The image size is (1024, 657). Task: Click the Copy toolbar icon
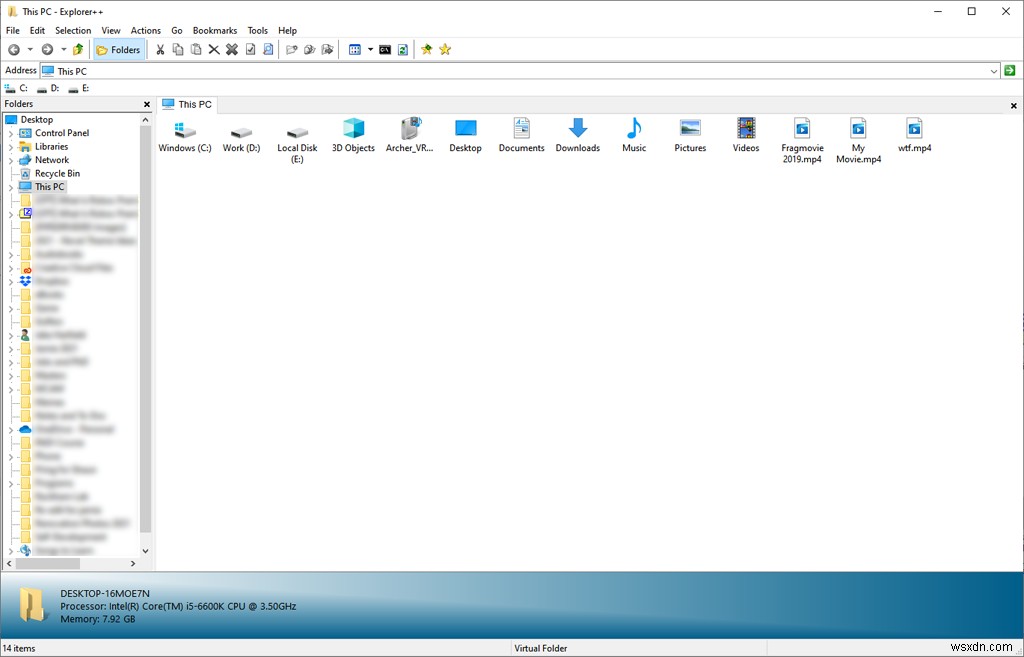click(178, 49)
